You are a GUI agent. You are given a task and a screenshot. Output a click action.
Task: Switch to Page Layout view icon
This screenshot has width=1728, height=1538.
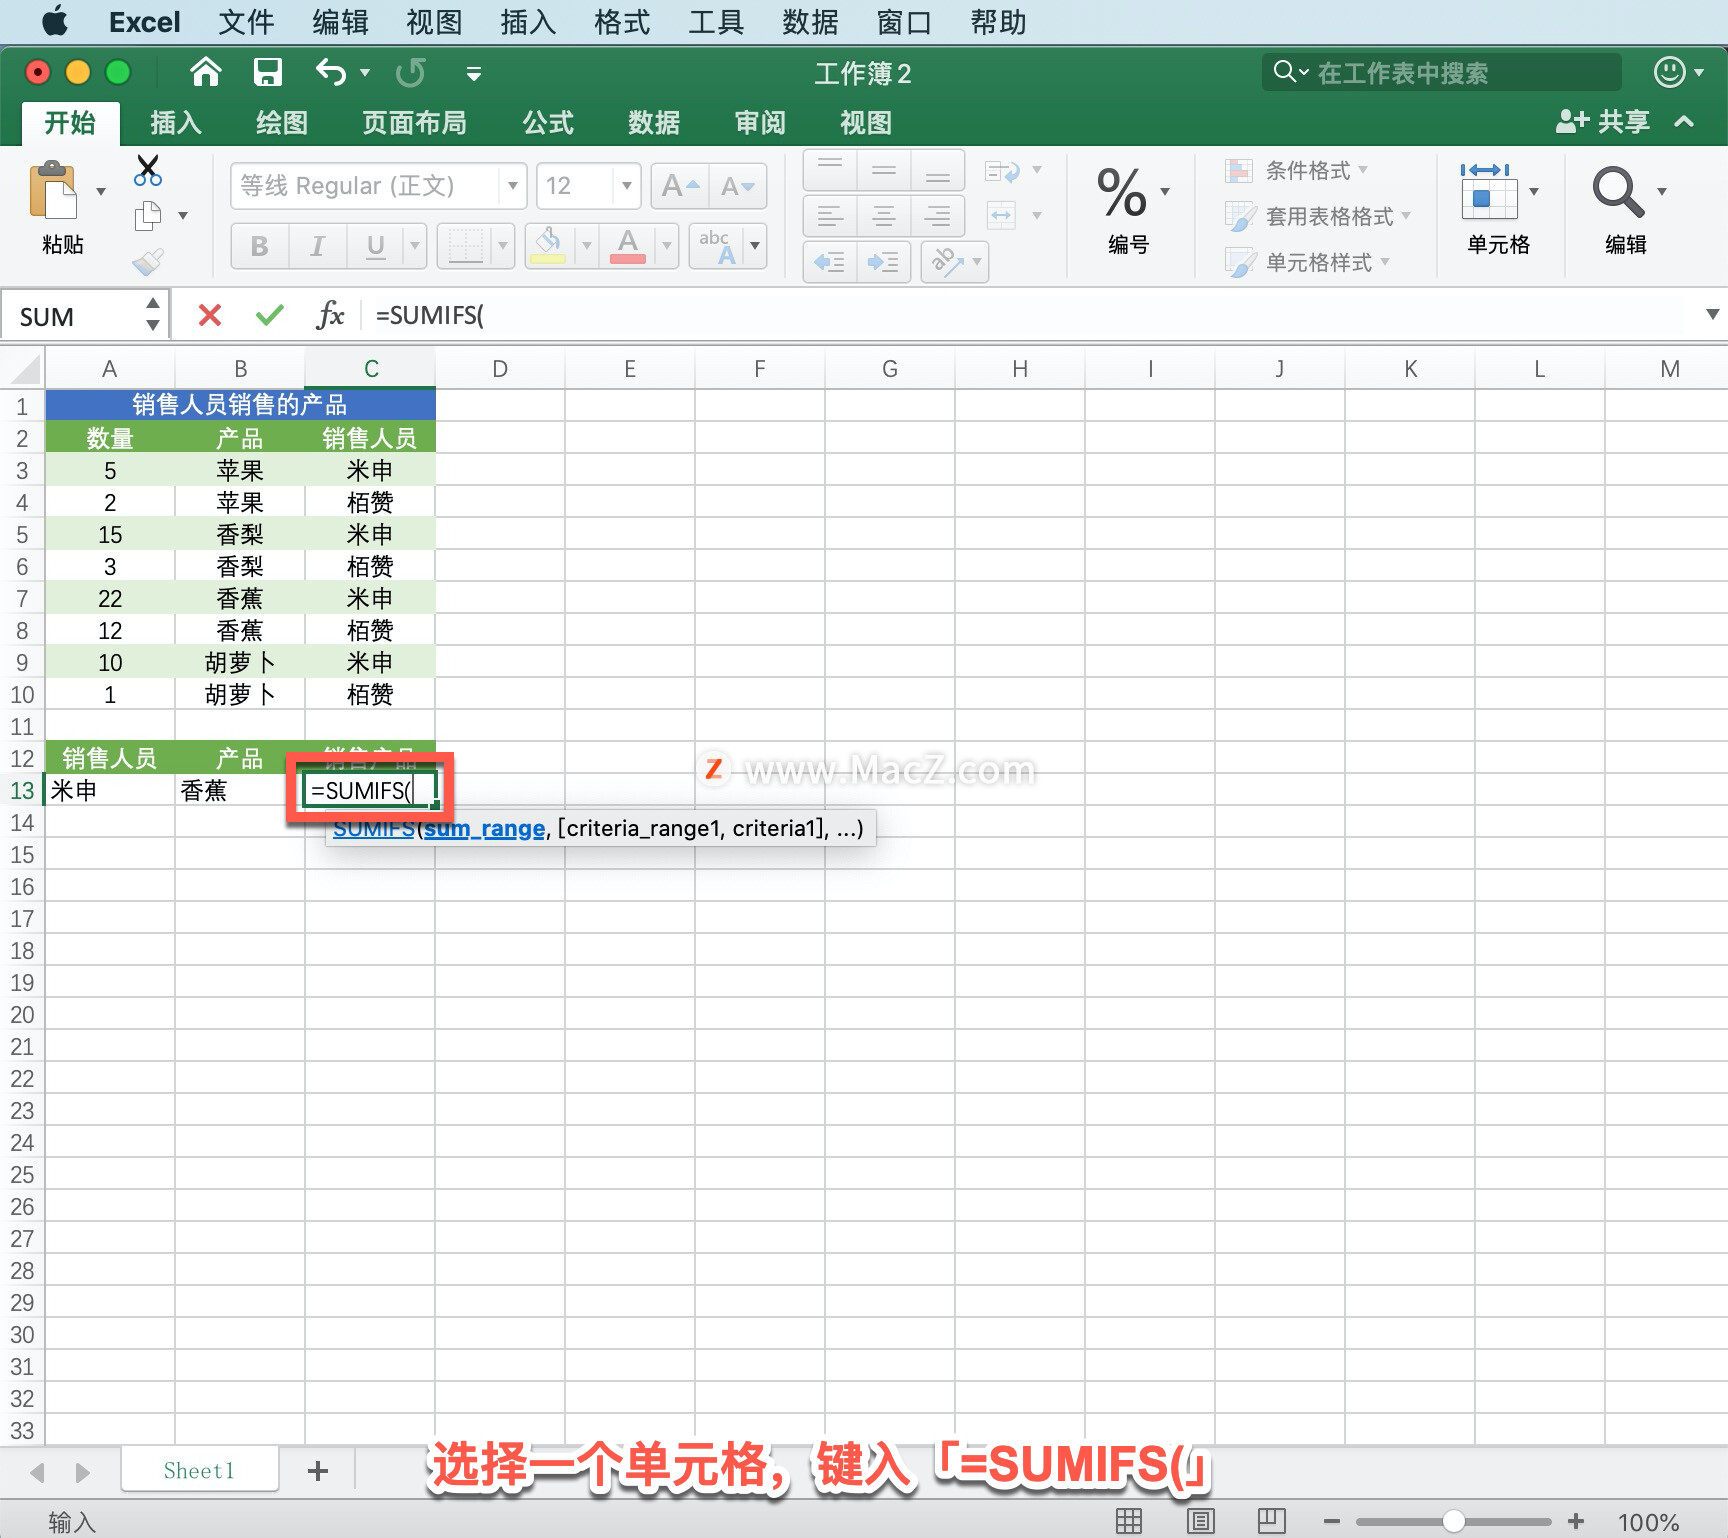[1200, 1521]
